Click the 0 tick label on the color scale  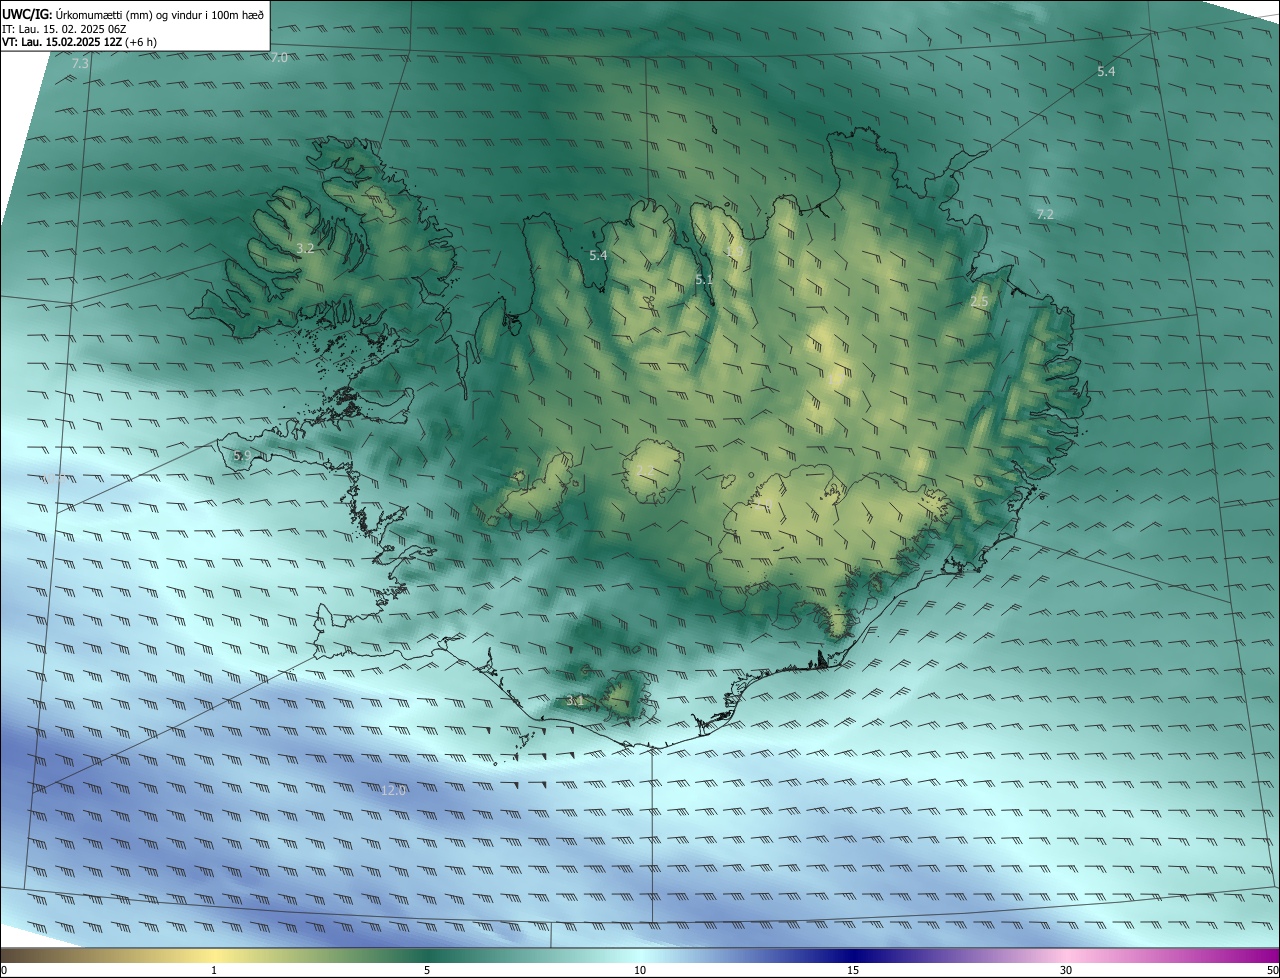point(4,971)
